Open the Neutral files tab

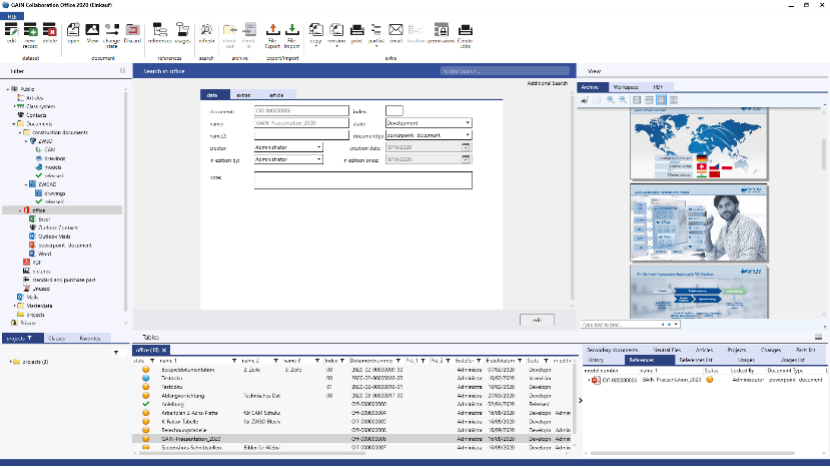point(666,350)
